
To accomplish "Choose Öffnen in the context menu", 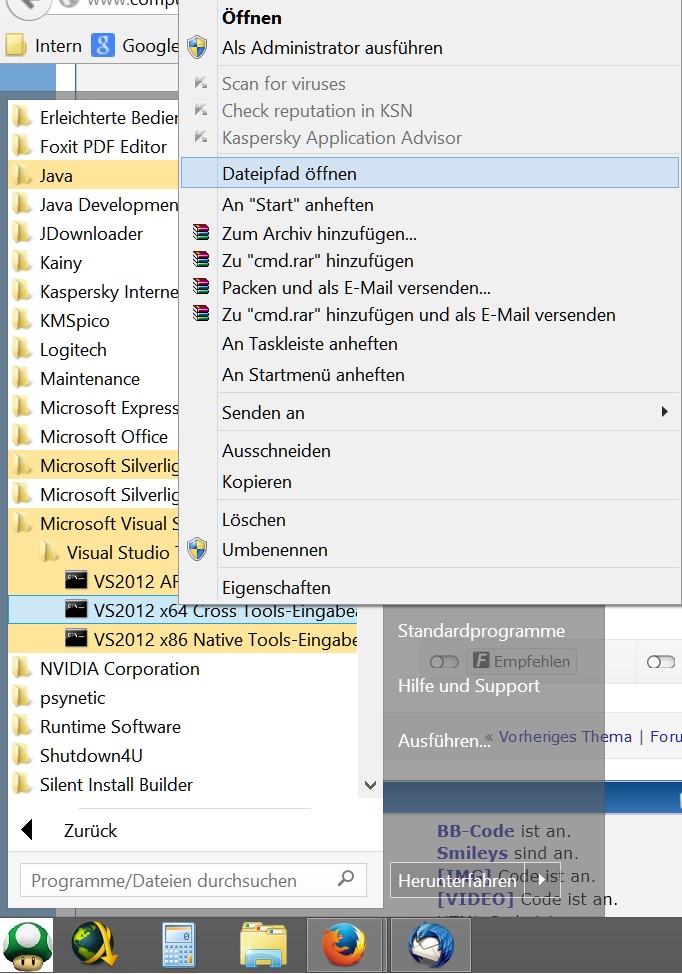I will (x=430, y=17).
